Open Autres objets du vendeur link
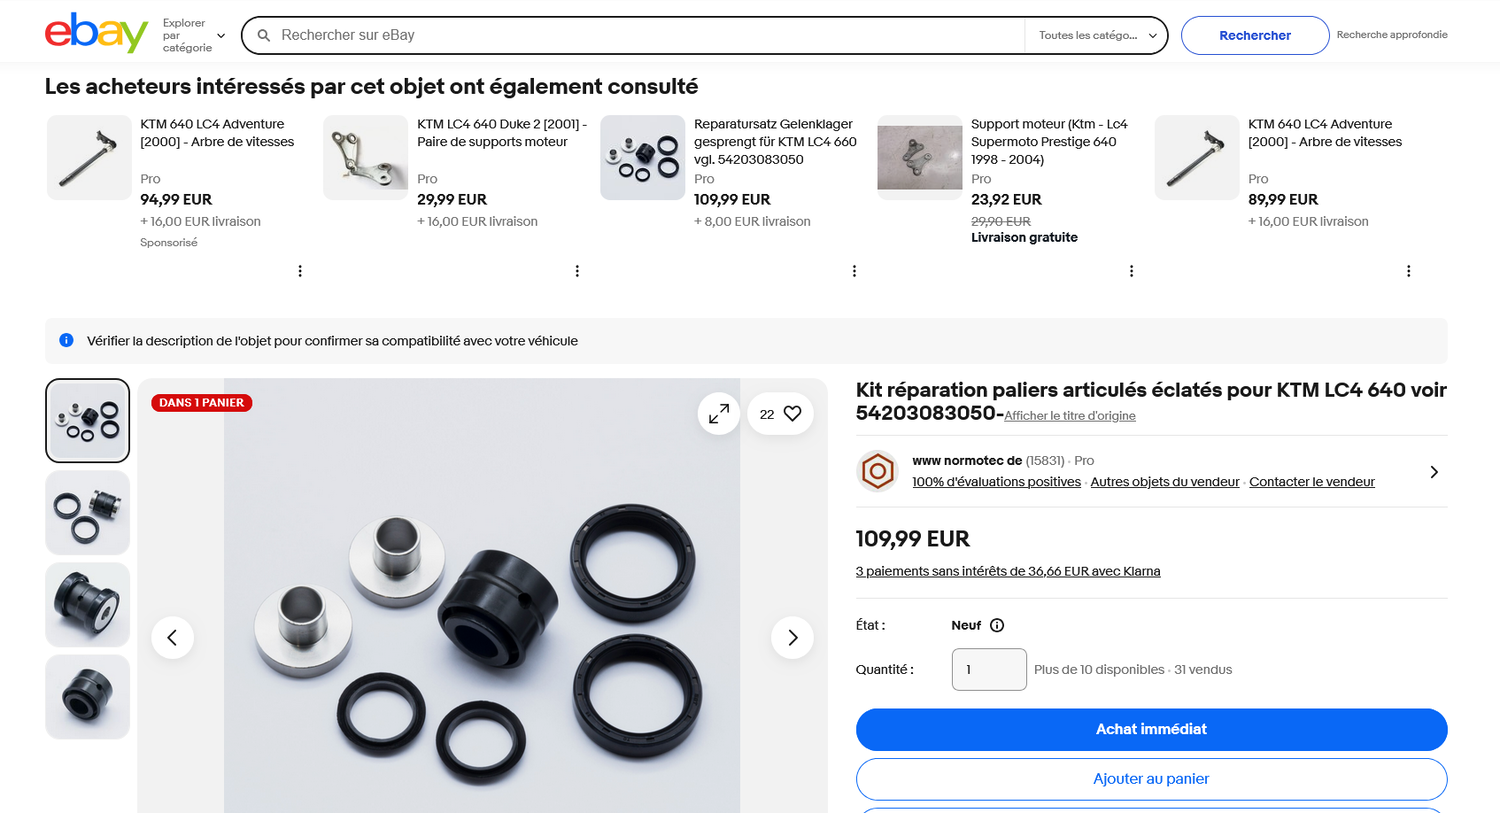The image size is (1500, 813). (x=1165, y=482)
